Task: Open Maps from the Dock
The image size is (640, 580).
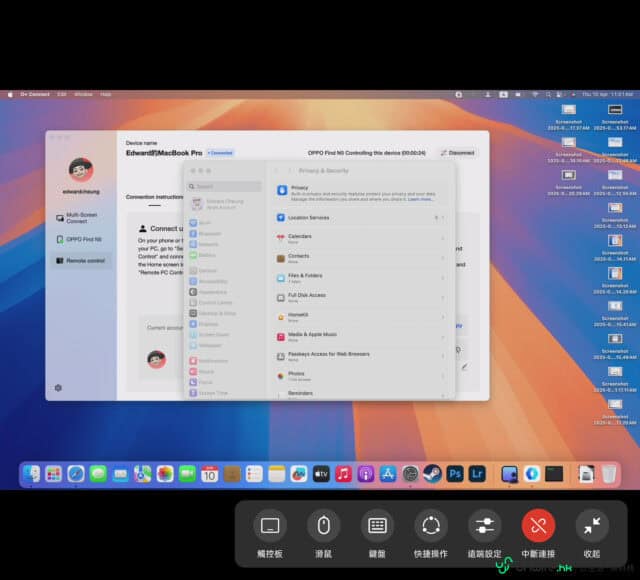Action: tap(142, 474)
